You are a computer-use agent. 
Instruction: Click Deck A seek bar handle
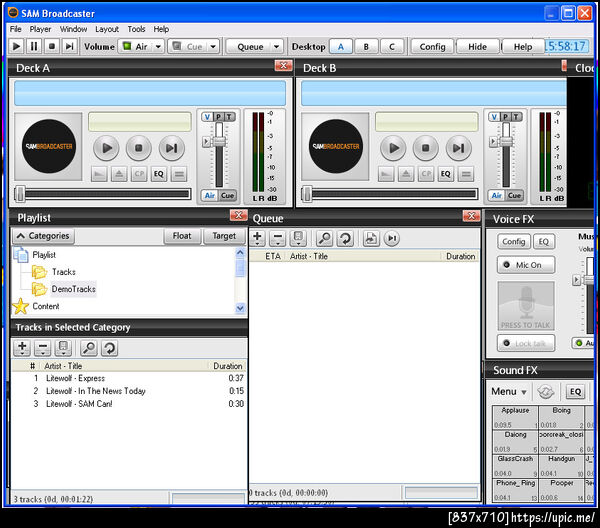coord(20,194)
